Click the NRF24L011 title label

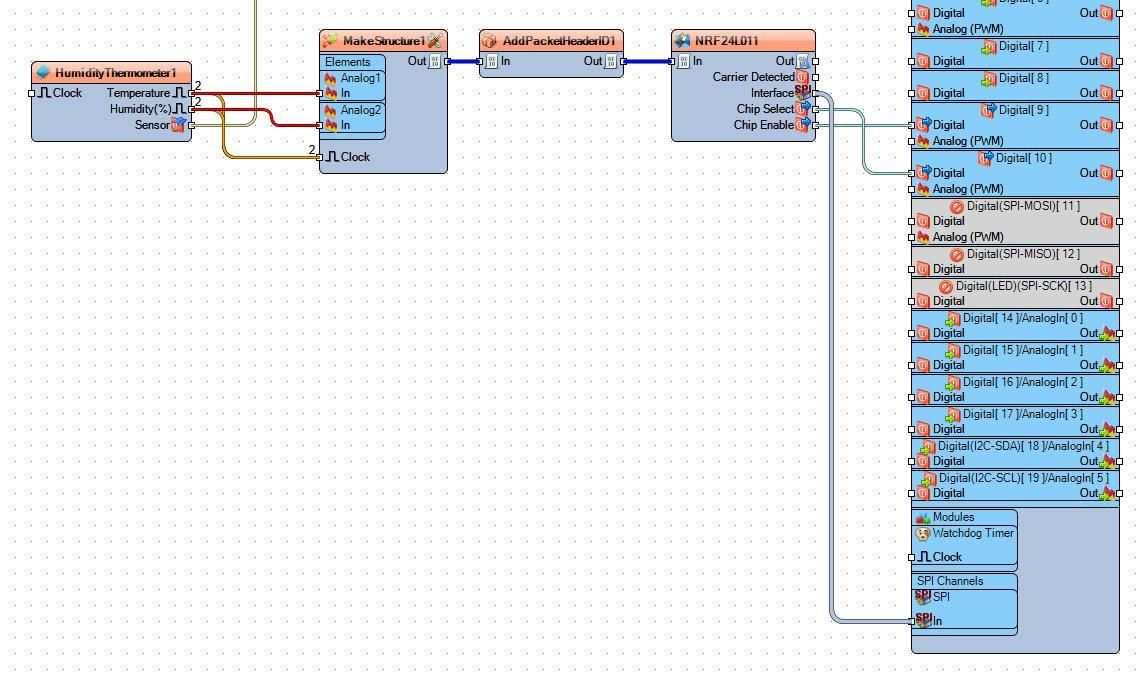tap(726, 41)
